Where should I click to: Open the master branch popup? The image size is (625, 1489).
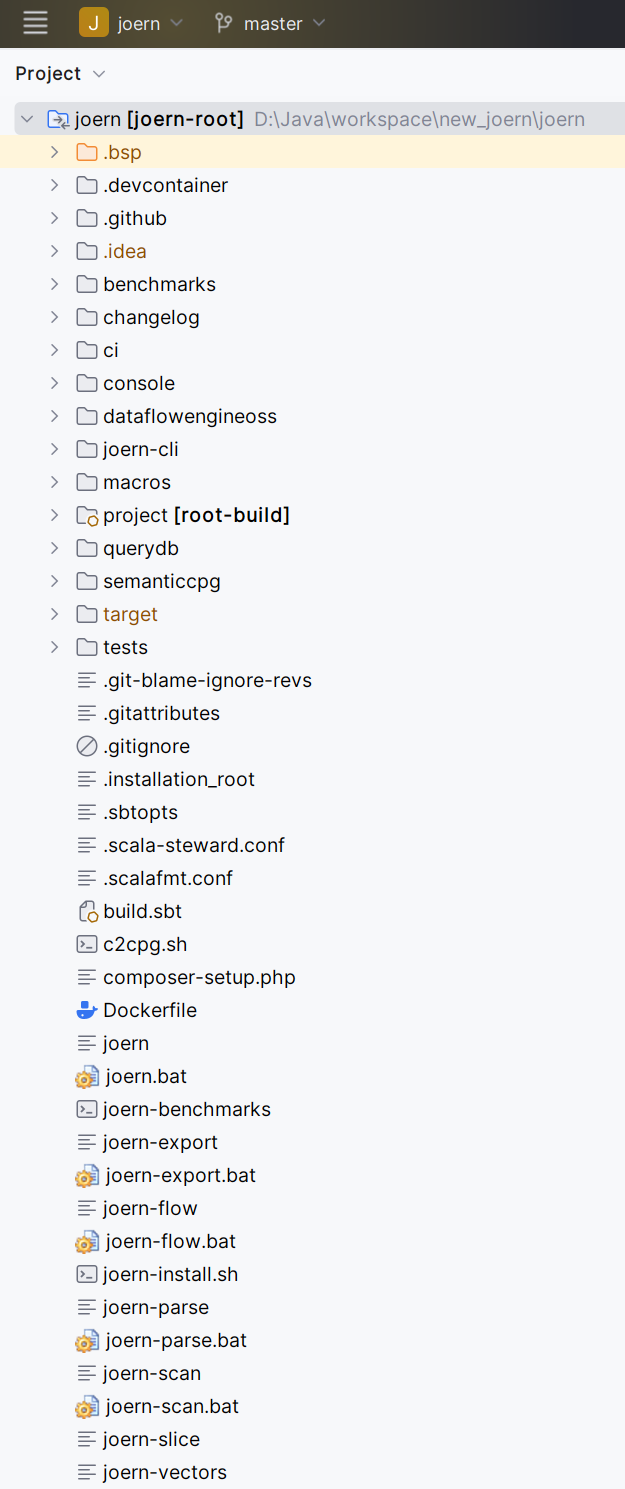[270, 23]
